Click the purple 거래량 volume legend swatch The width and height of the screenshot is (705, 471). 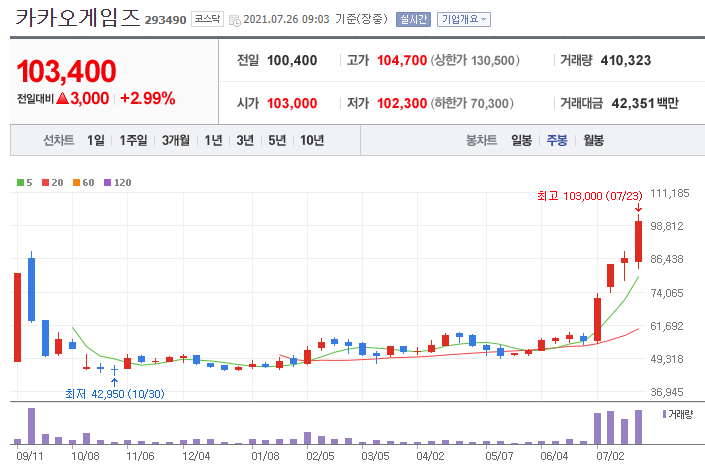(x=665, y=414)
